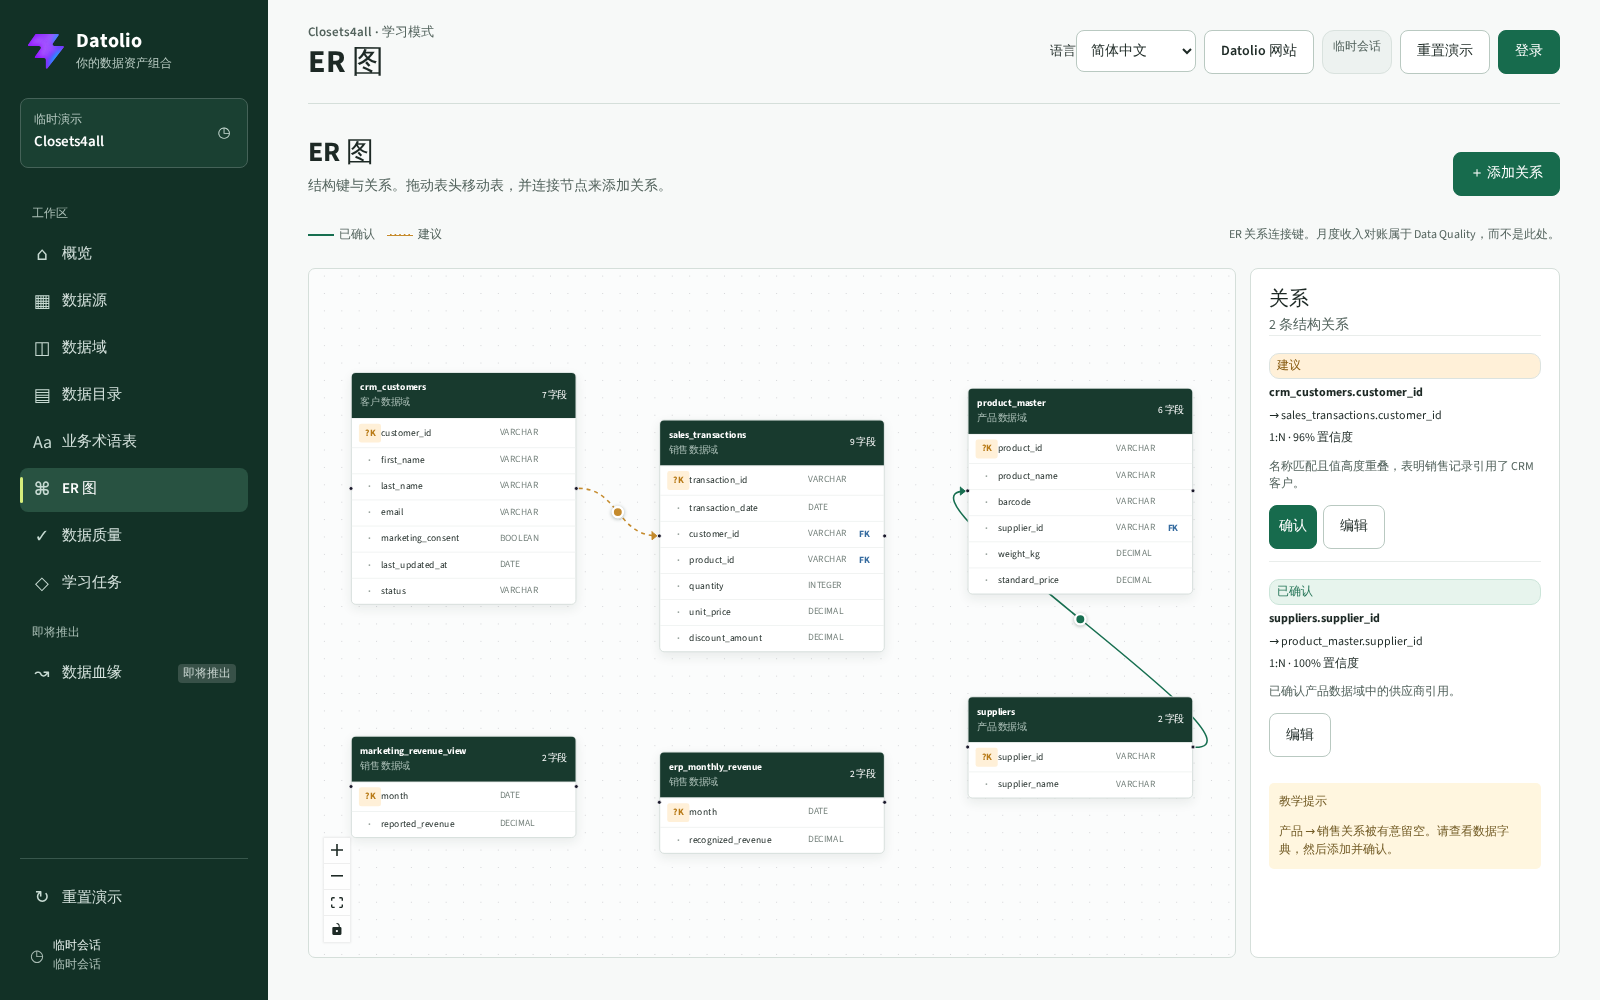Select the sales_transactions table header
This screenshot has height=1000, width=1600.
772,443
